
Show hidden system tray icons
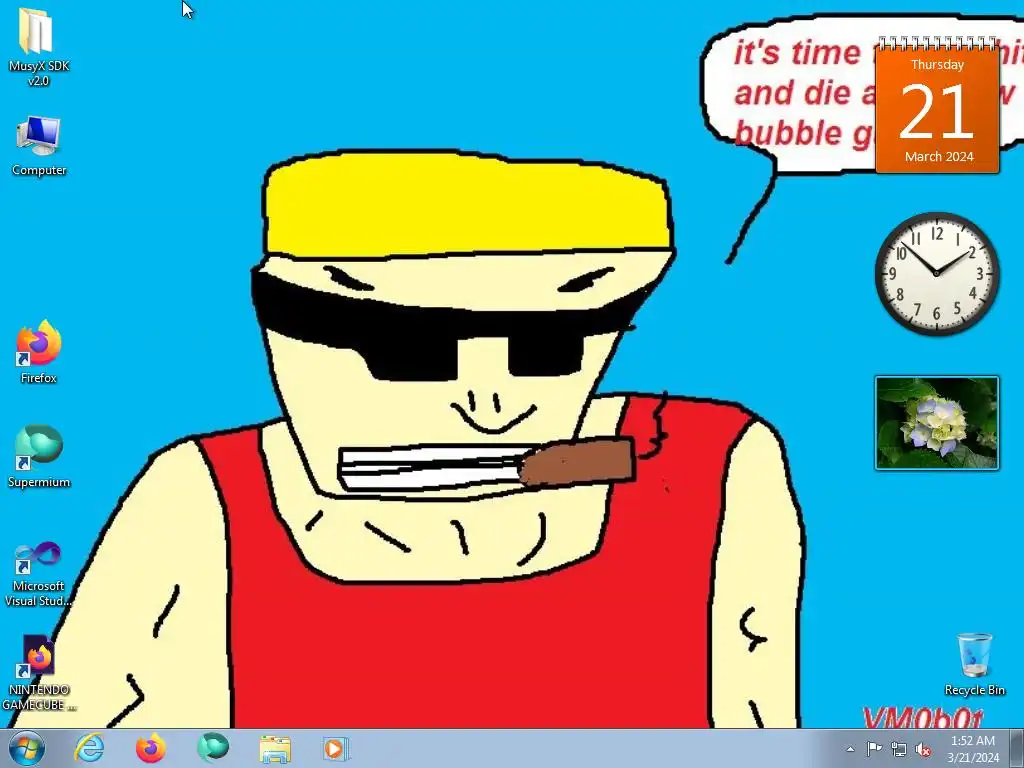[x=850, y=749]
